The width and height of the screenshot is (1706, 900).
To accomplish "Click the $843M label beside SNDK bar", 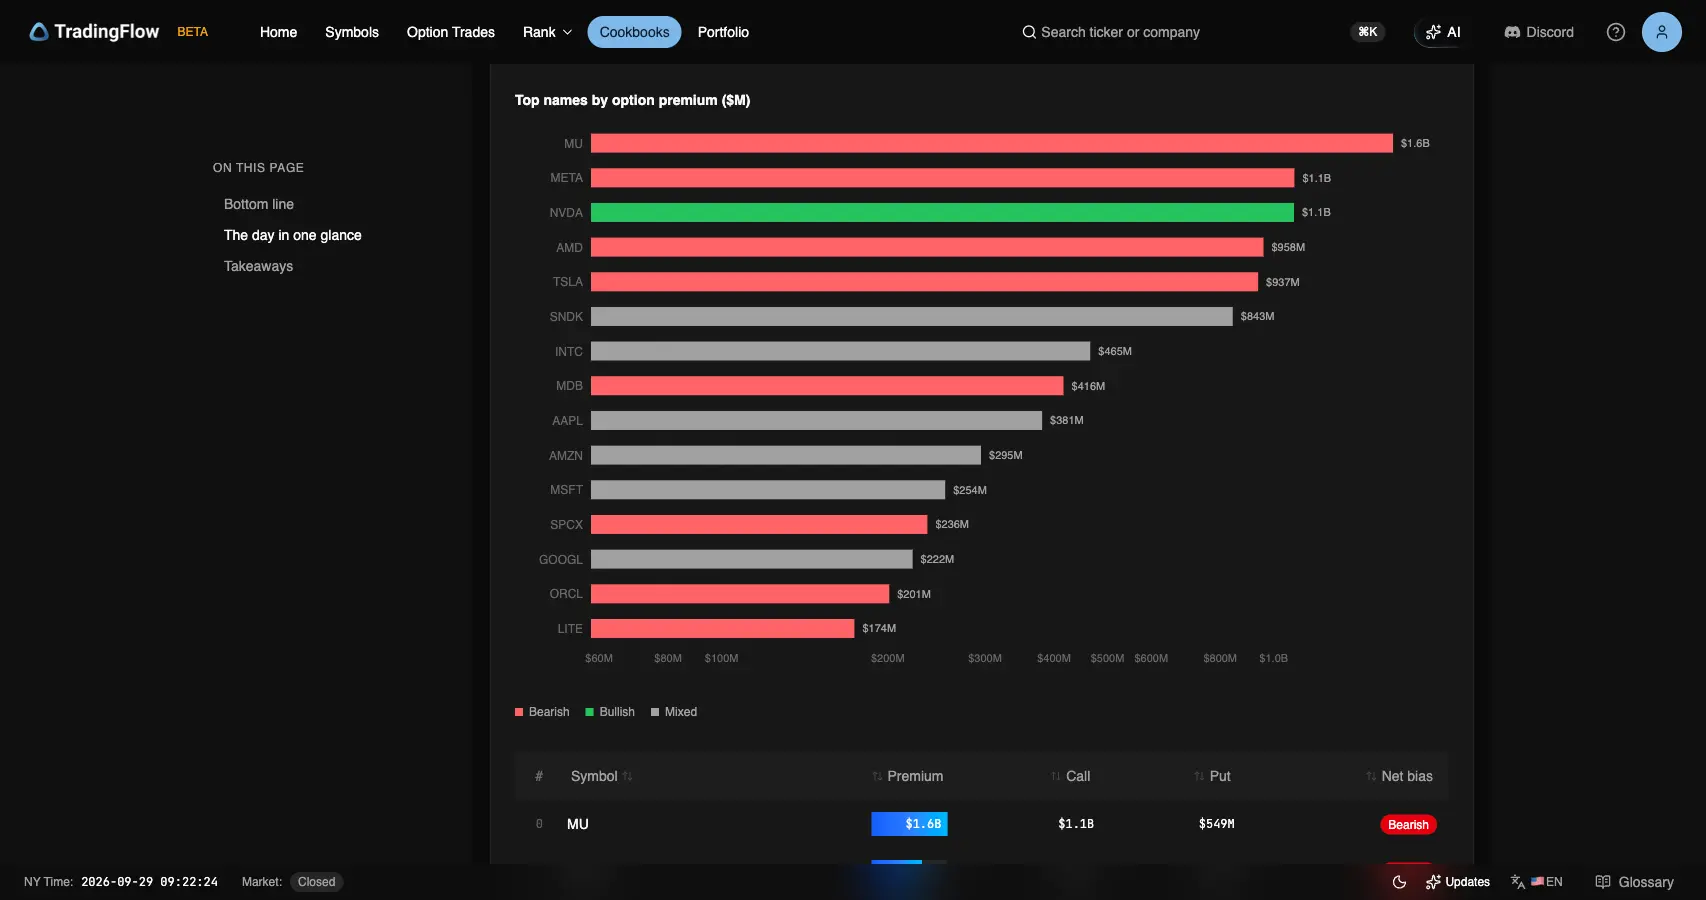I will (x=1257, y=316).
